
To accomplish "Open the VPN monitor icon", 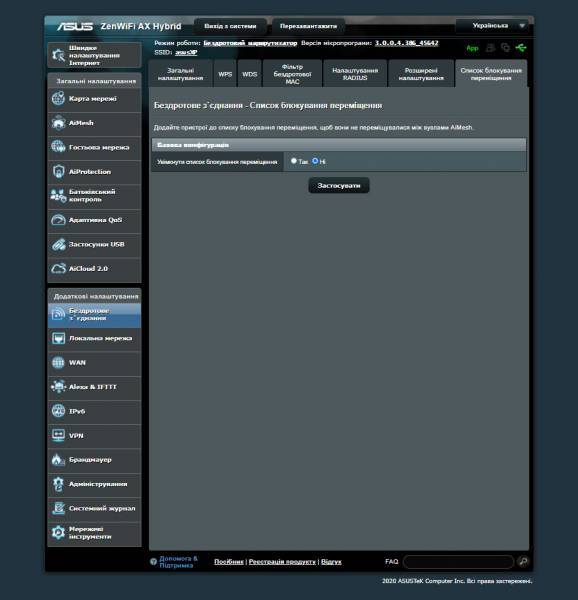I will click(58, 435).
